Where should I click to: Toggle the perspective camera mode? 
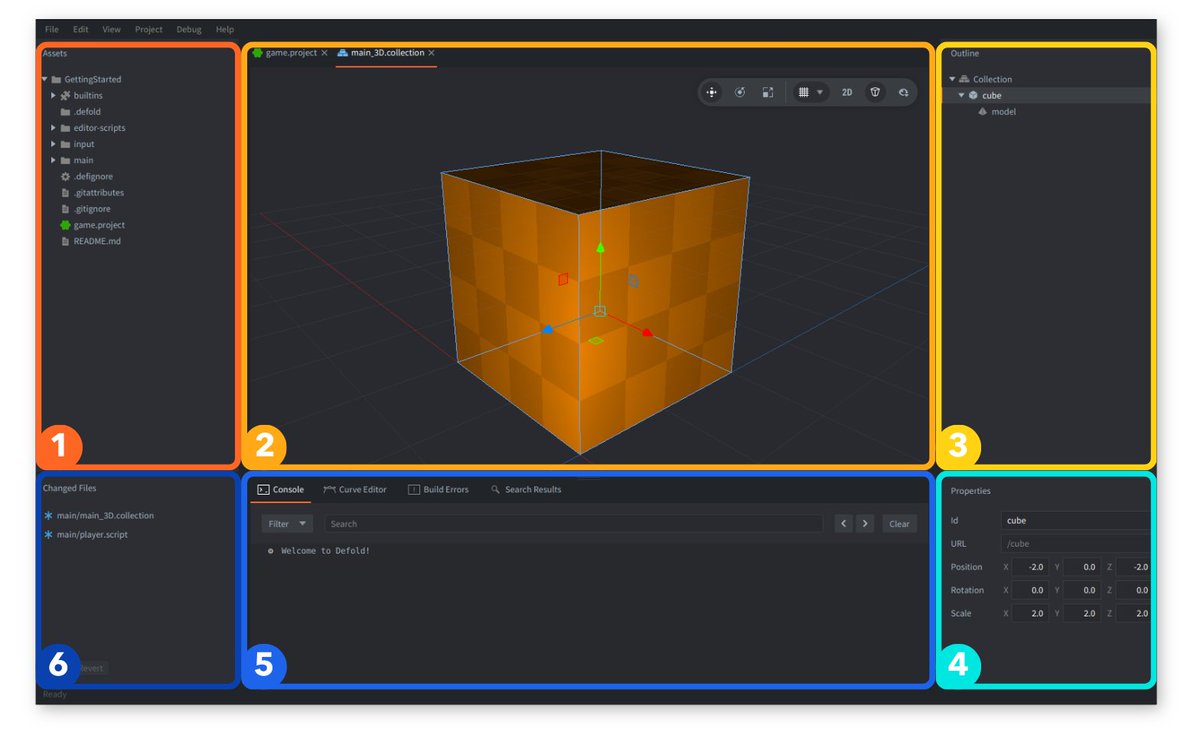(x=875, y=92)
